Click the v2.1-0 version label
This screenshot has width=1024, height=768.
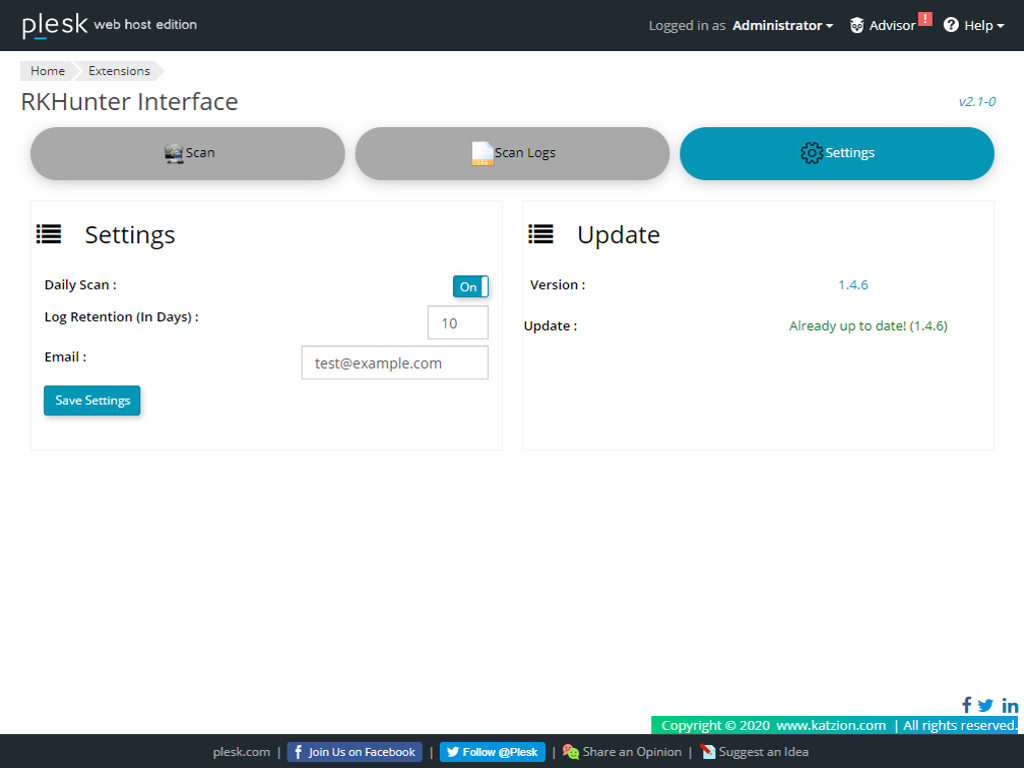[x=977, y=102]
